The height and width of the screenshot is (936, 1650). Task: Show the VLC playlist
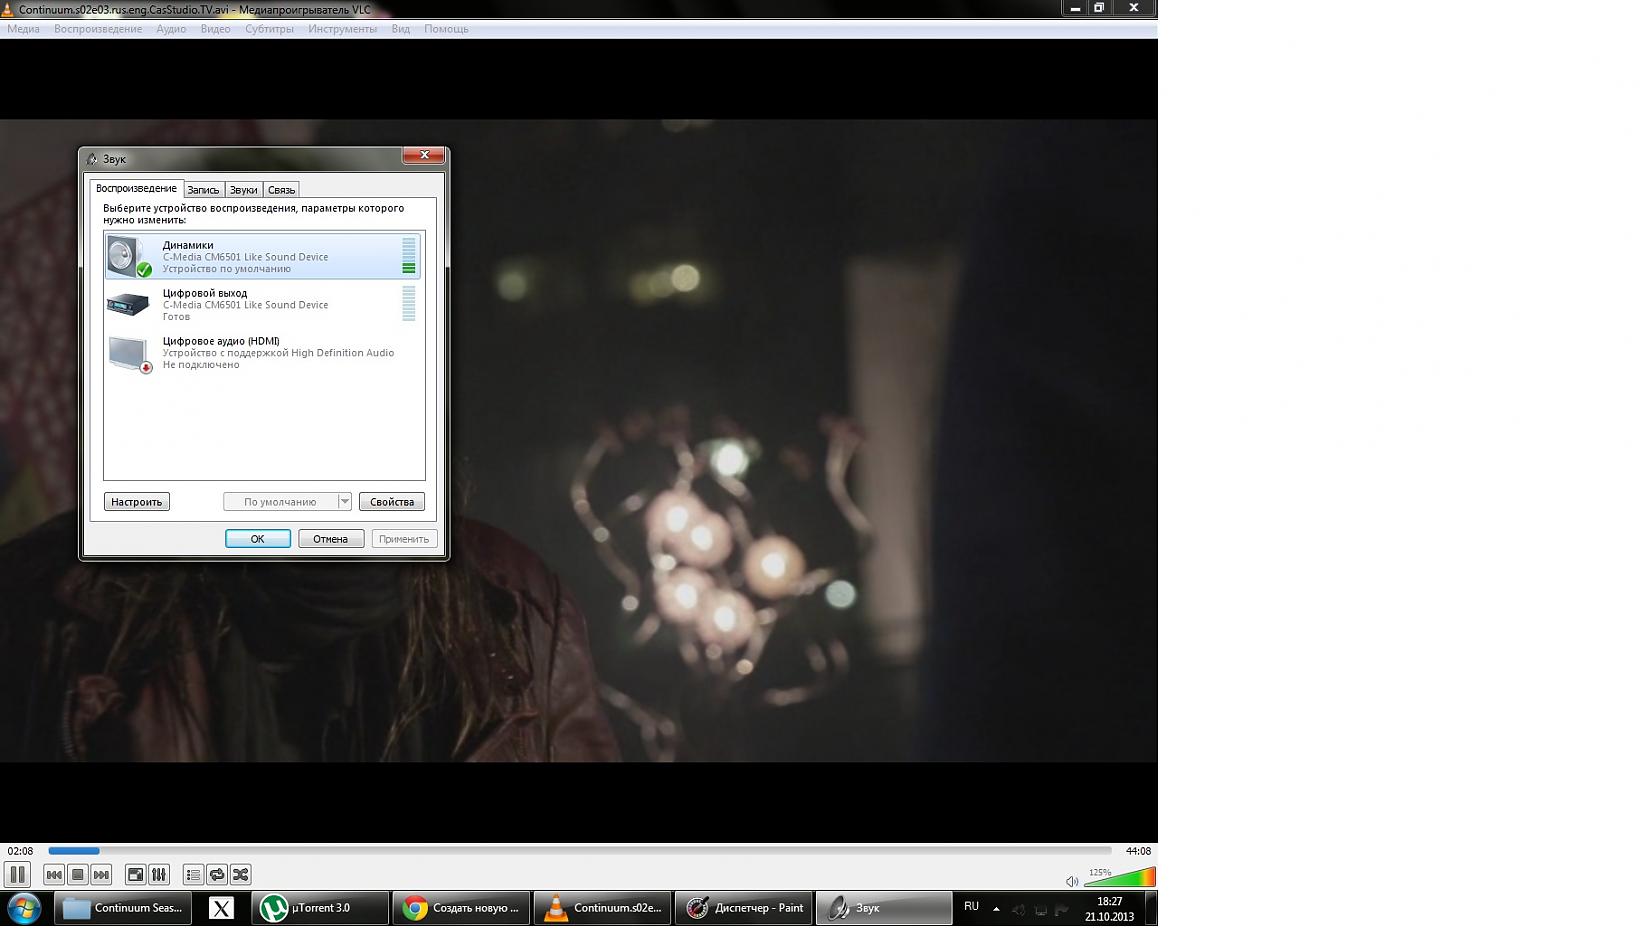coord(193,874)
